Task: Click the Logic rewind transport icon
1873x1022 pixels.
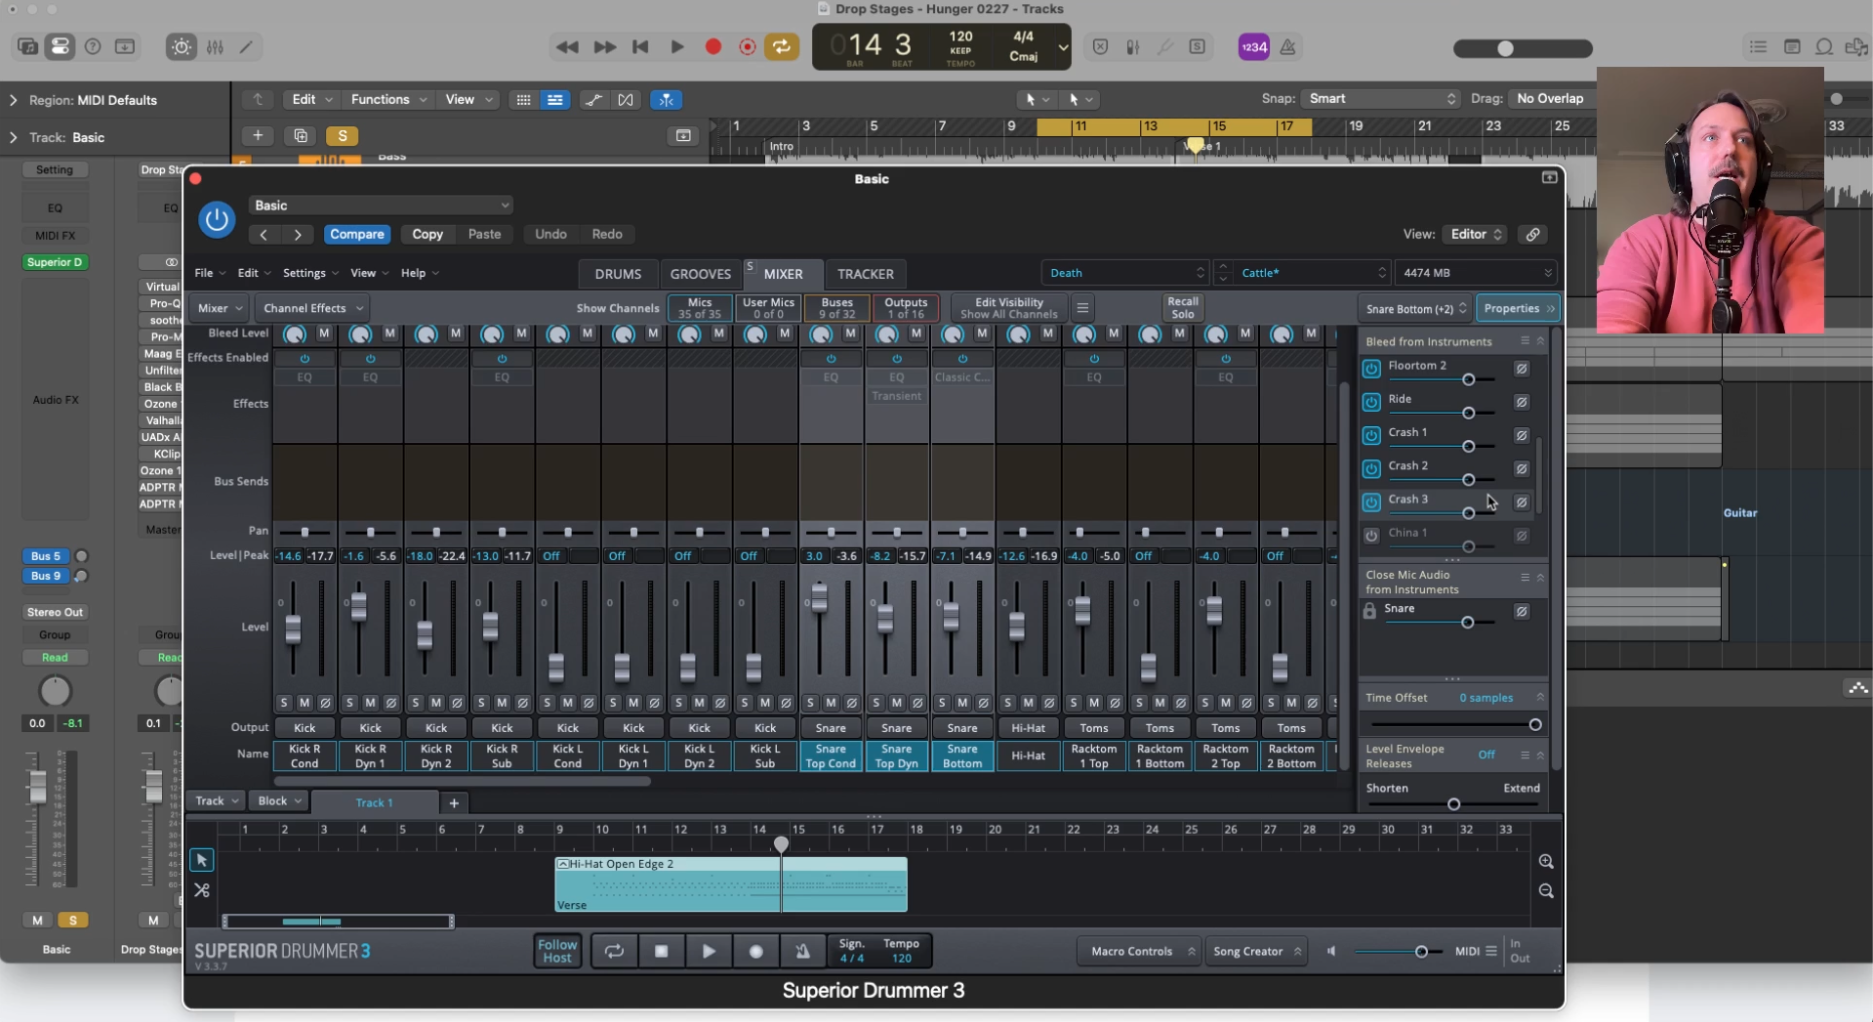Action: pos(567,47)
